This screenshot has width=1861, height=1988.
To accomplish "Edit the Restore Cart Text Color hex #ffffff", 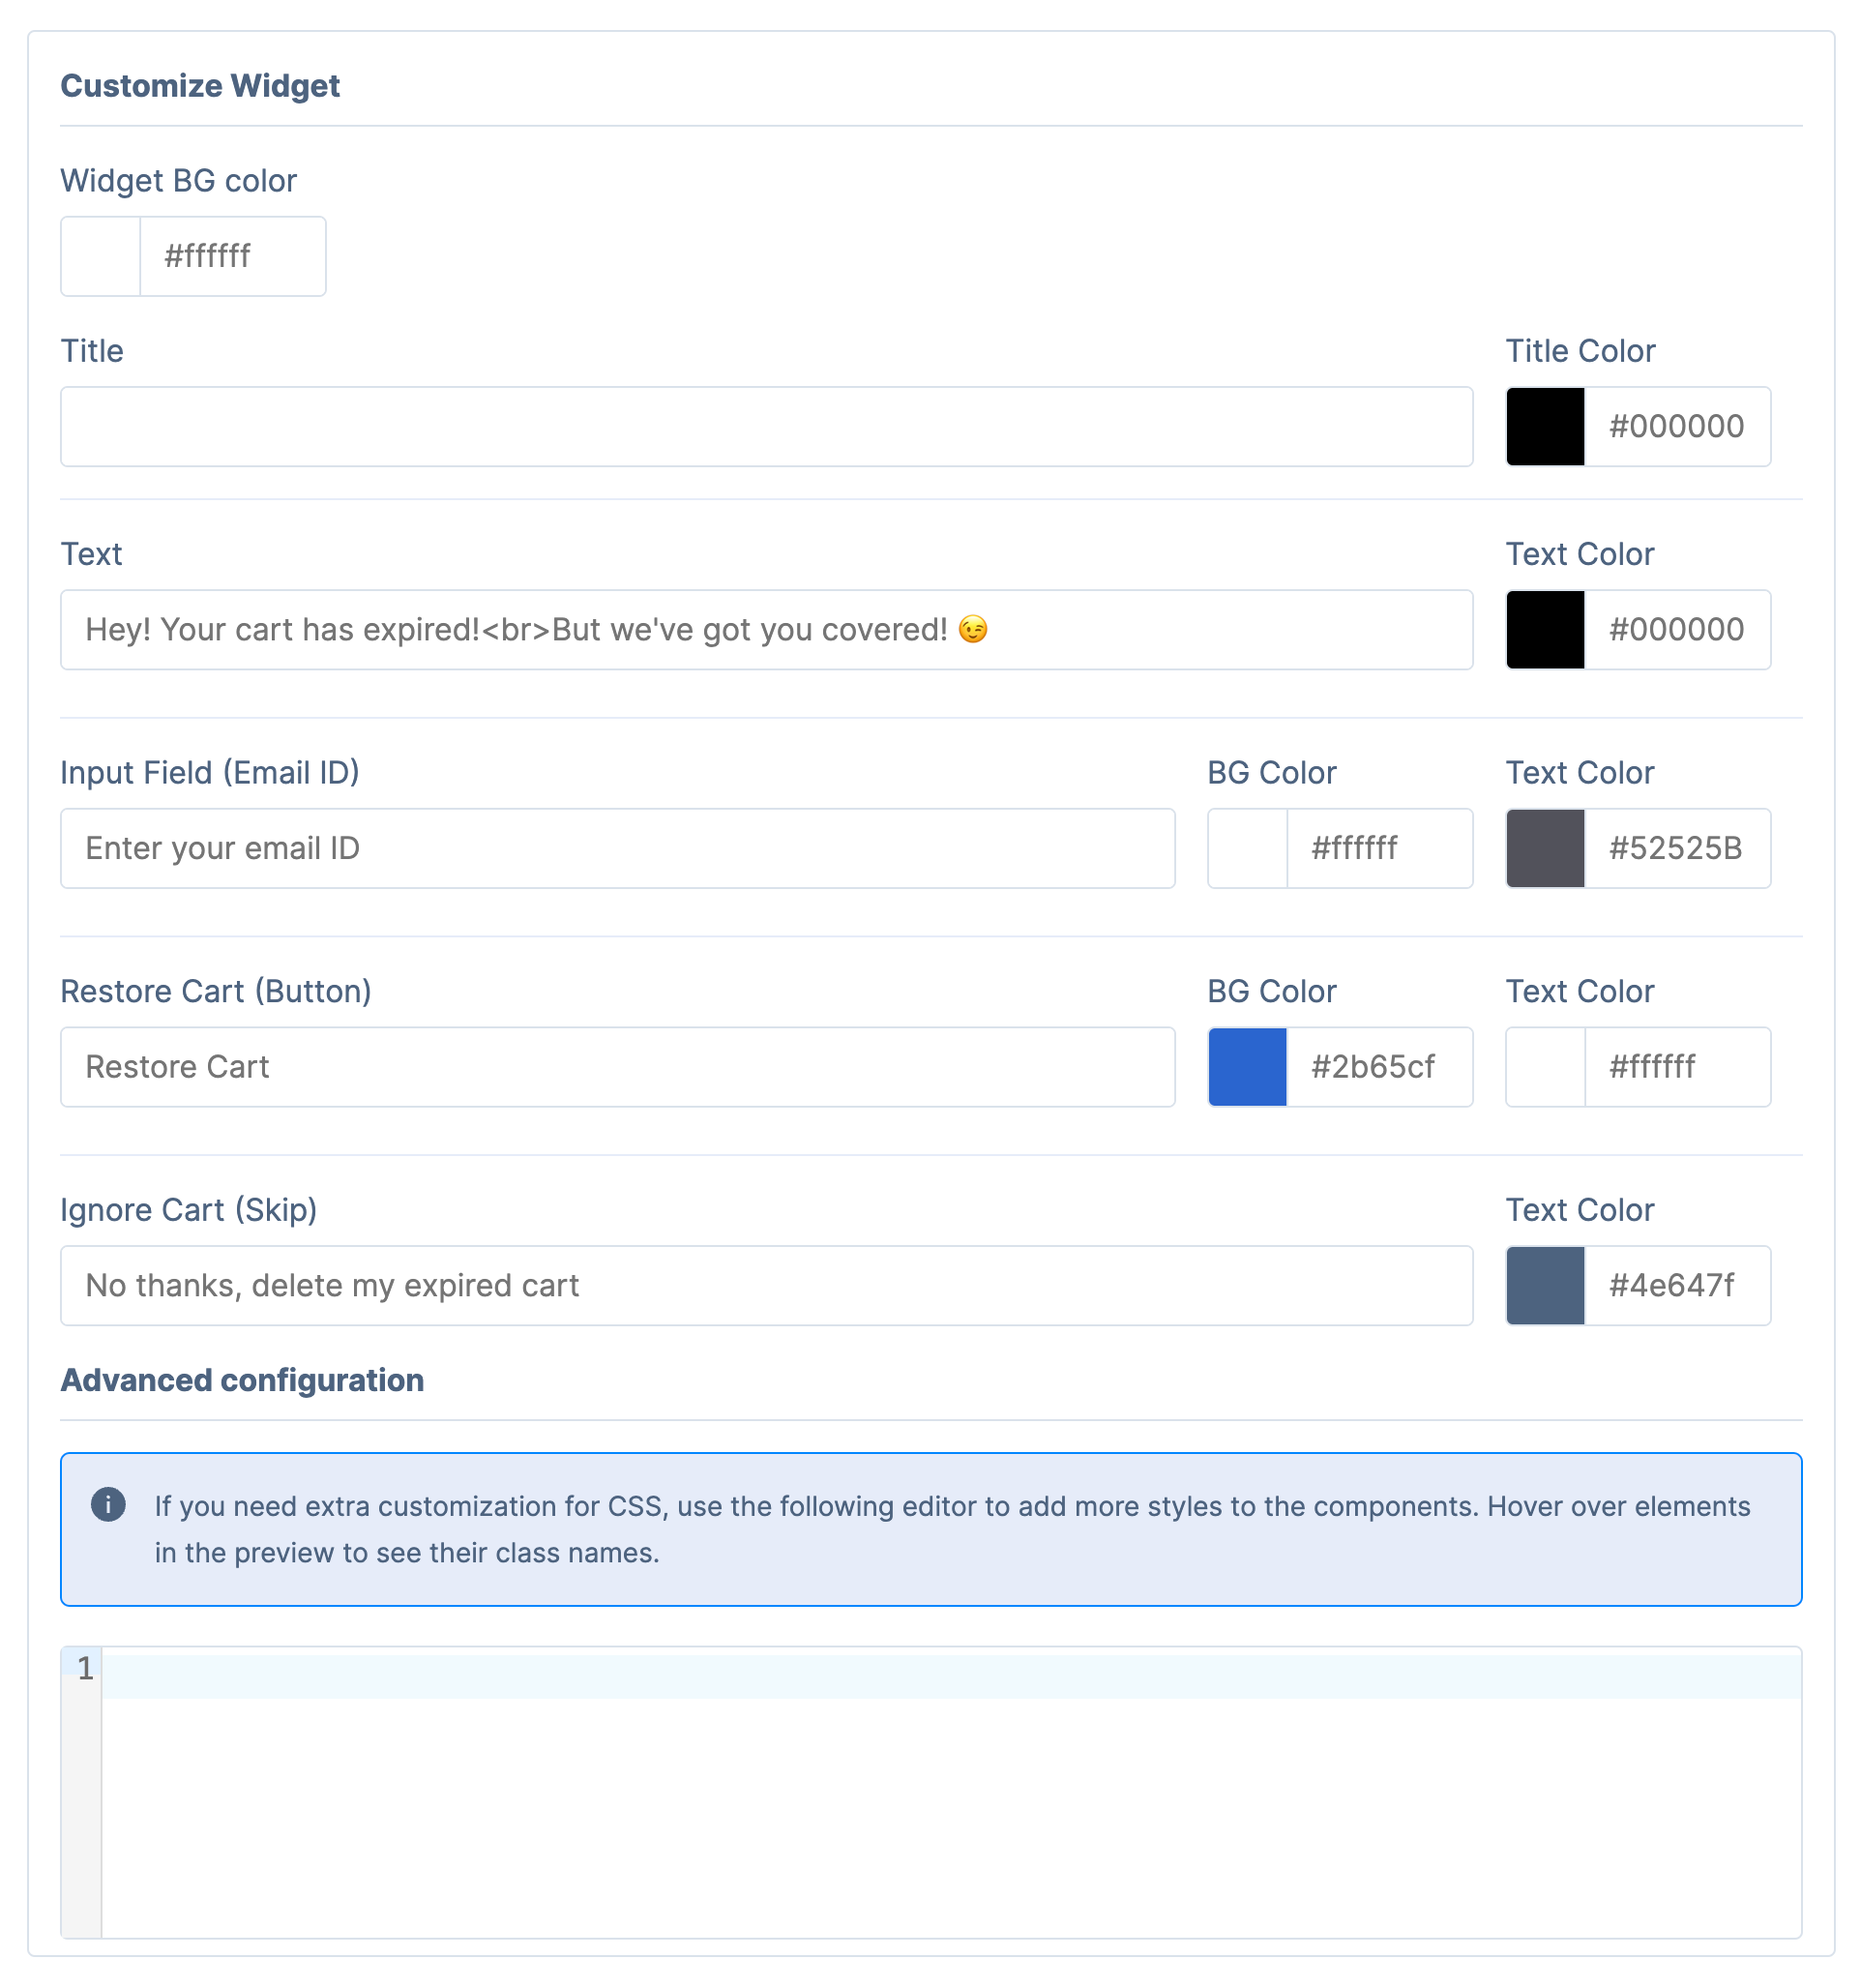I will [x=1677, y=1067].
